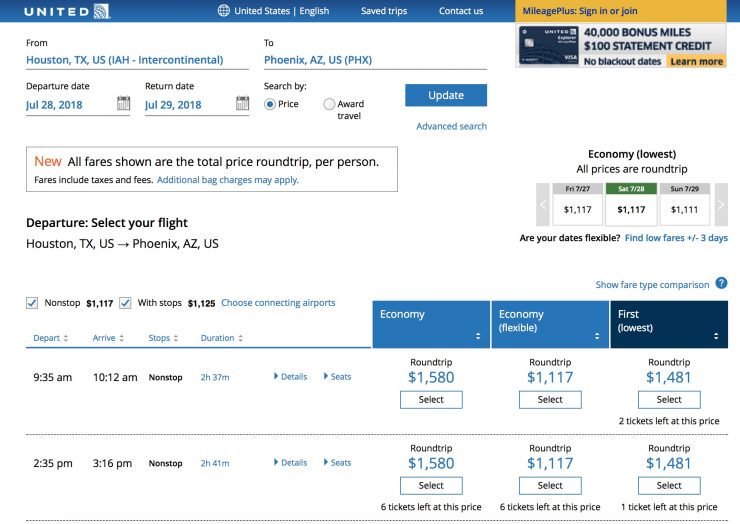Sort flights by Stops

point(163,338)
